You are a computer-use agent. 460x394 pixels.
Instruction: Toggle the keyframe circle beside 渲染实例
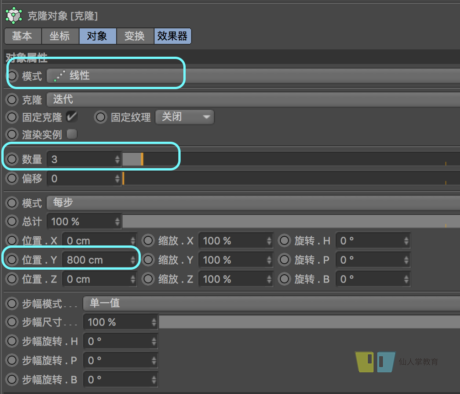point(12,135)
